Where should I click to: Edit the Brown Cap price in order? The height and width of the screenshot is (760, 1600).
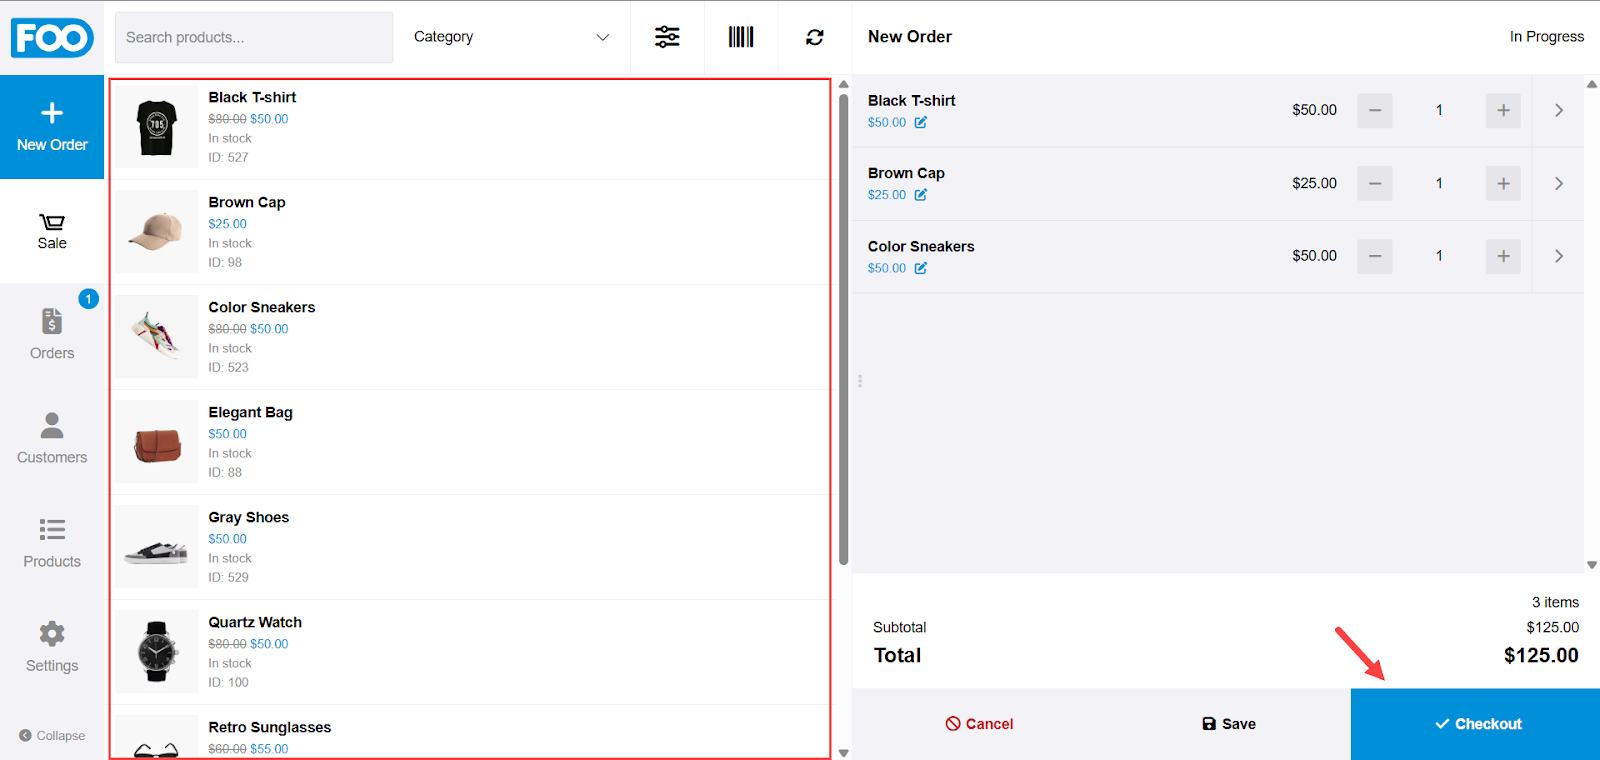point(921,195)
